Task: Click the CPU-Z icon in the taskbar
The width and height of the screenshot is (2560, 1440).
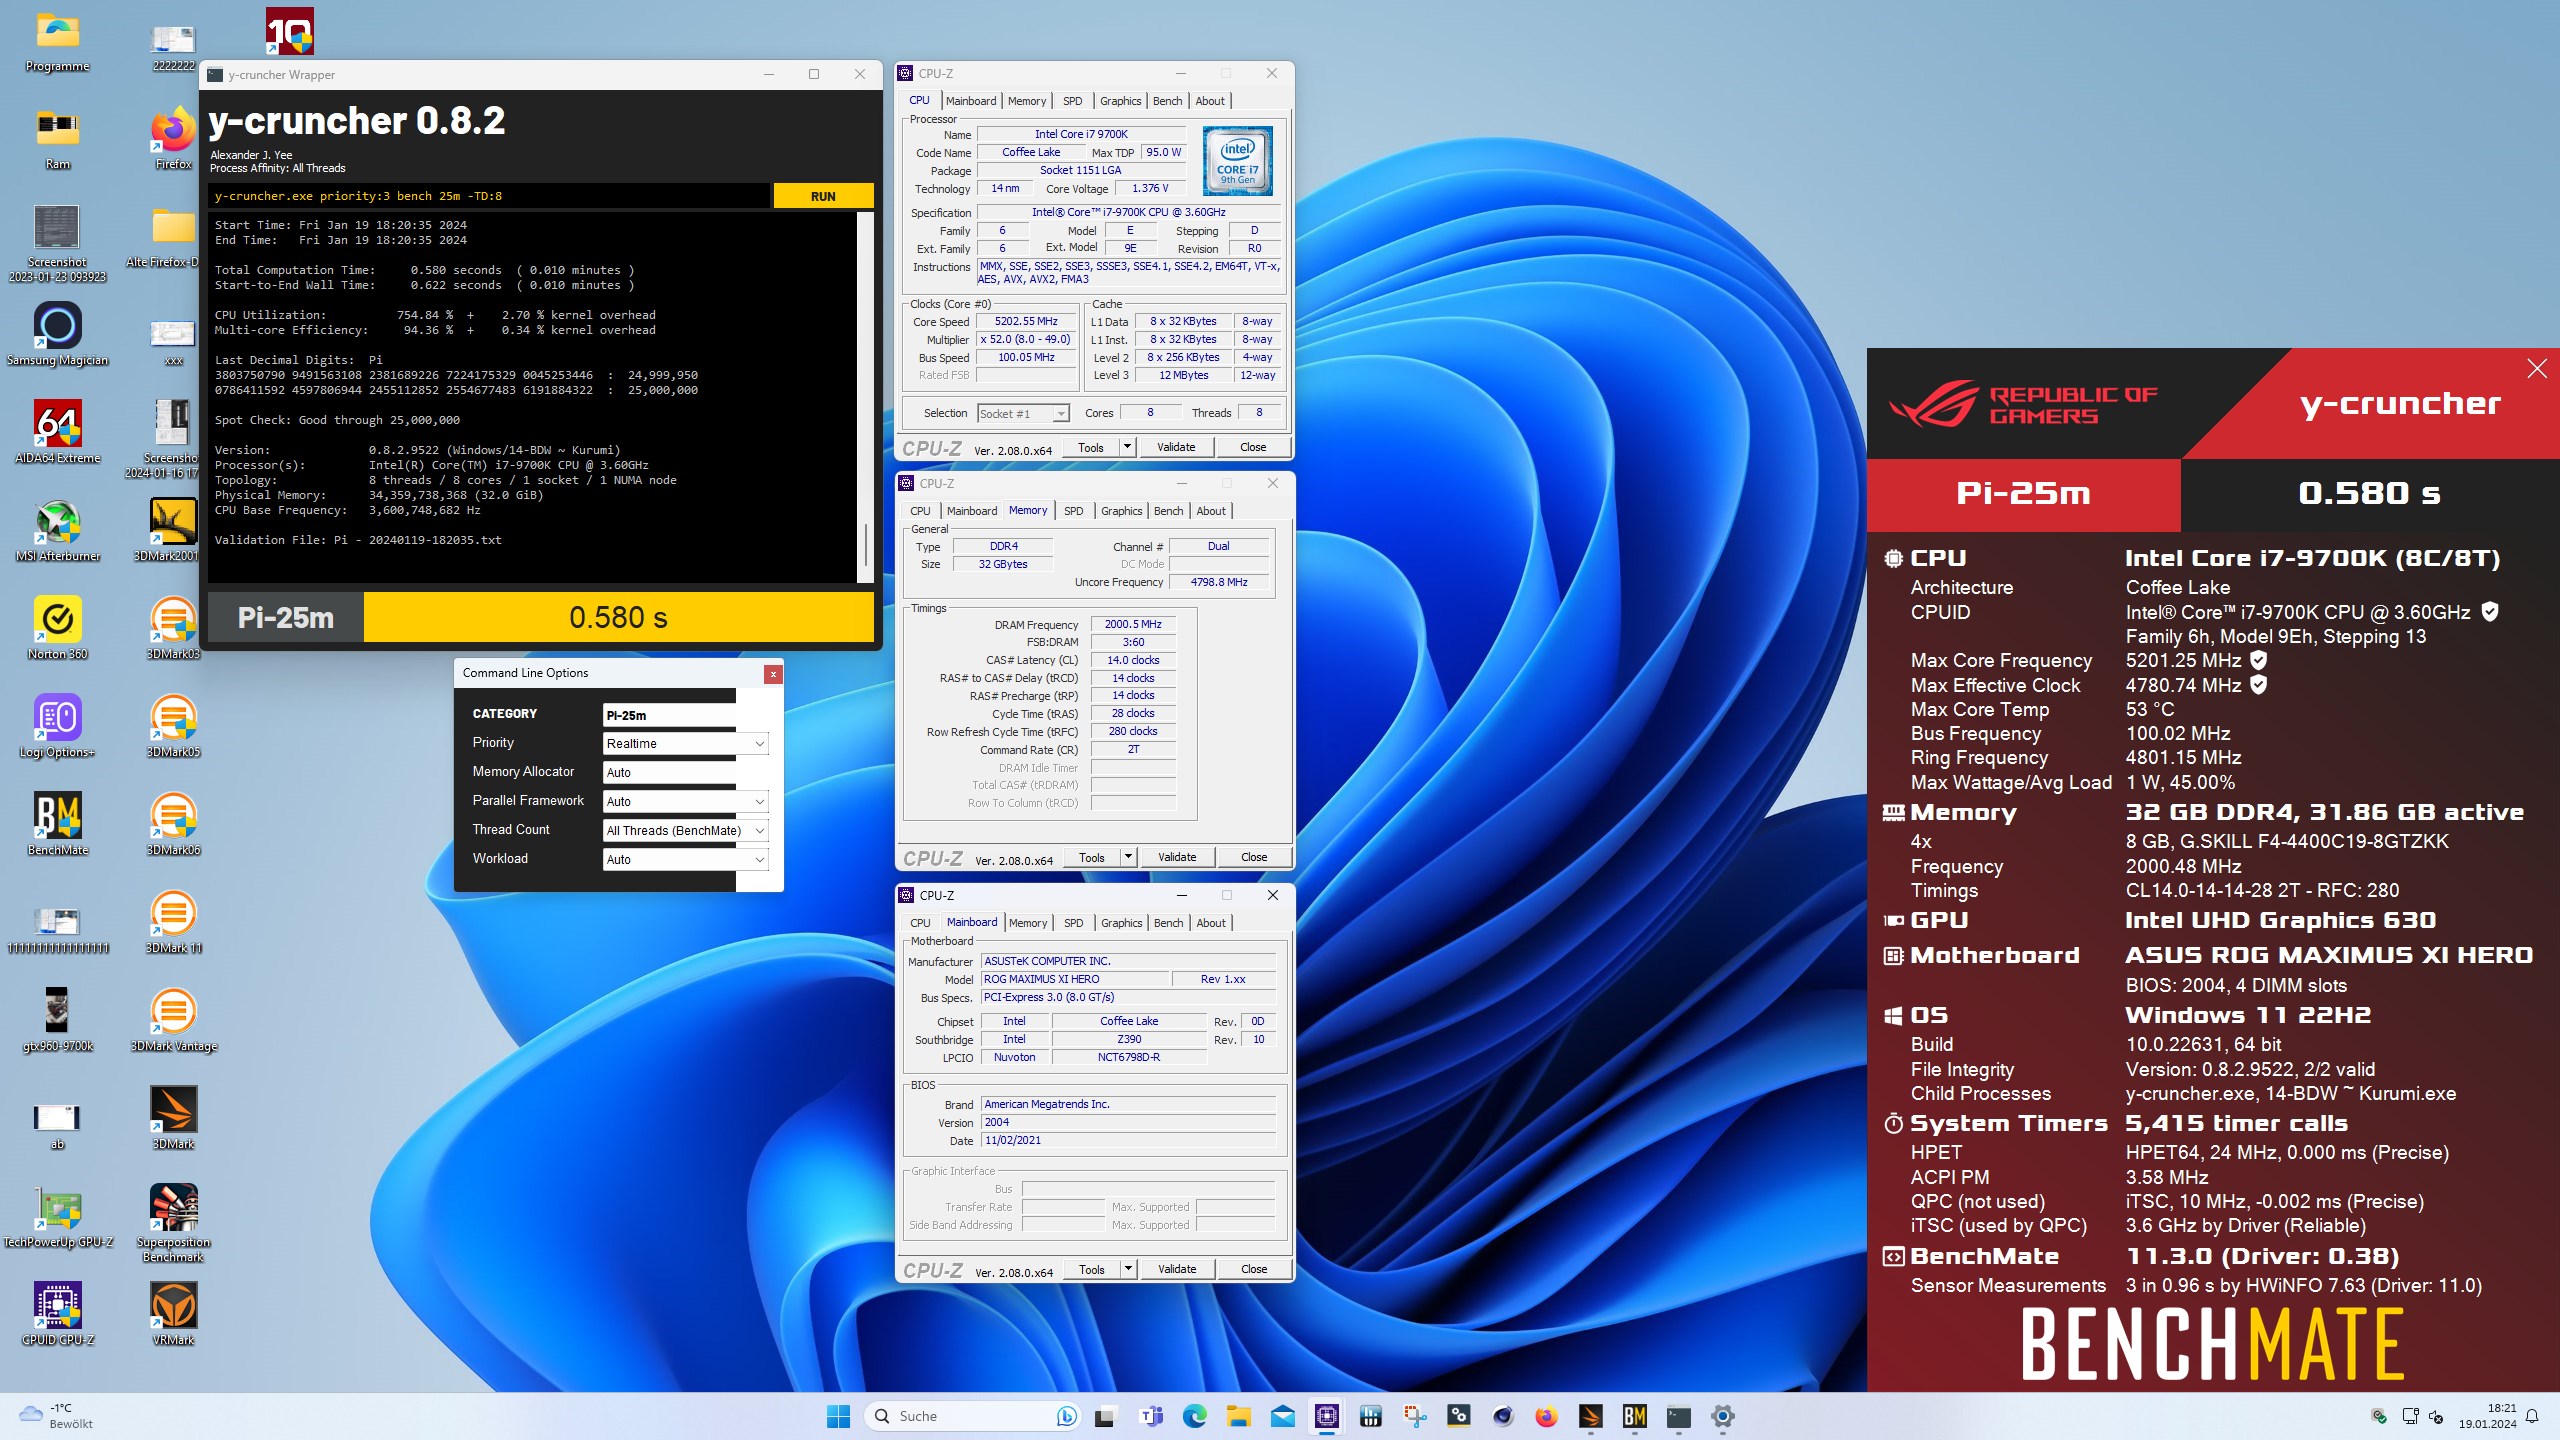Action: (x=1327, y=1416)
